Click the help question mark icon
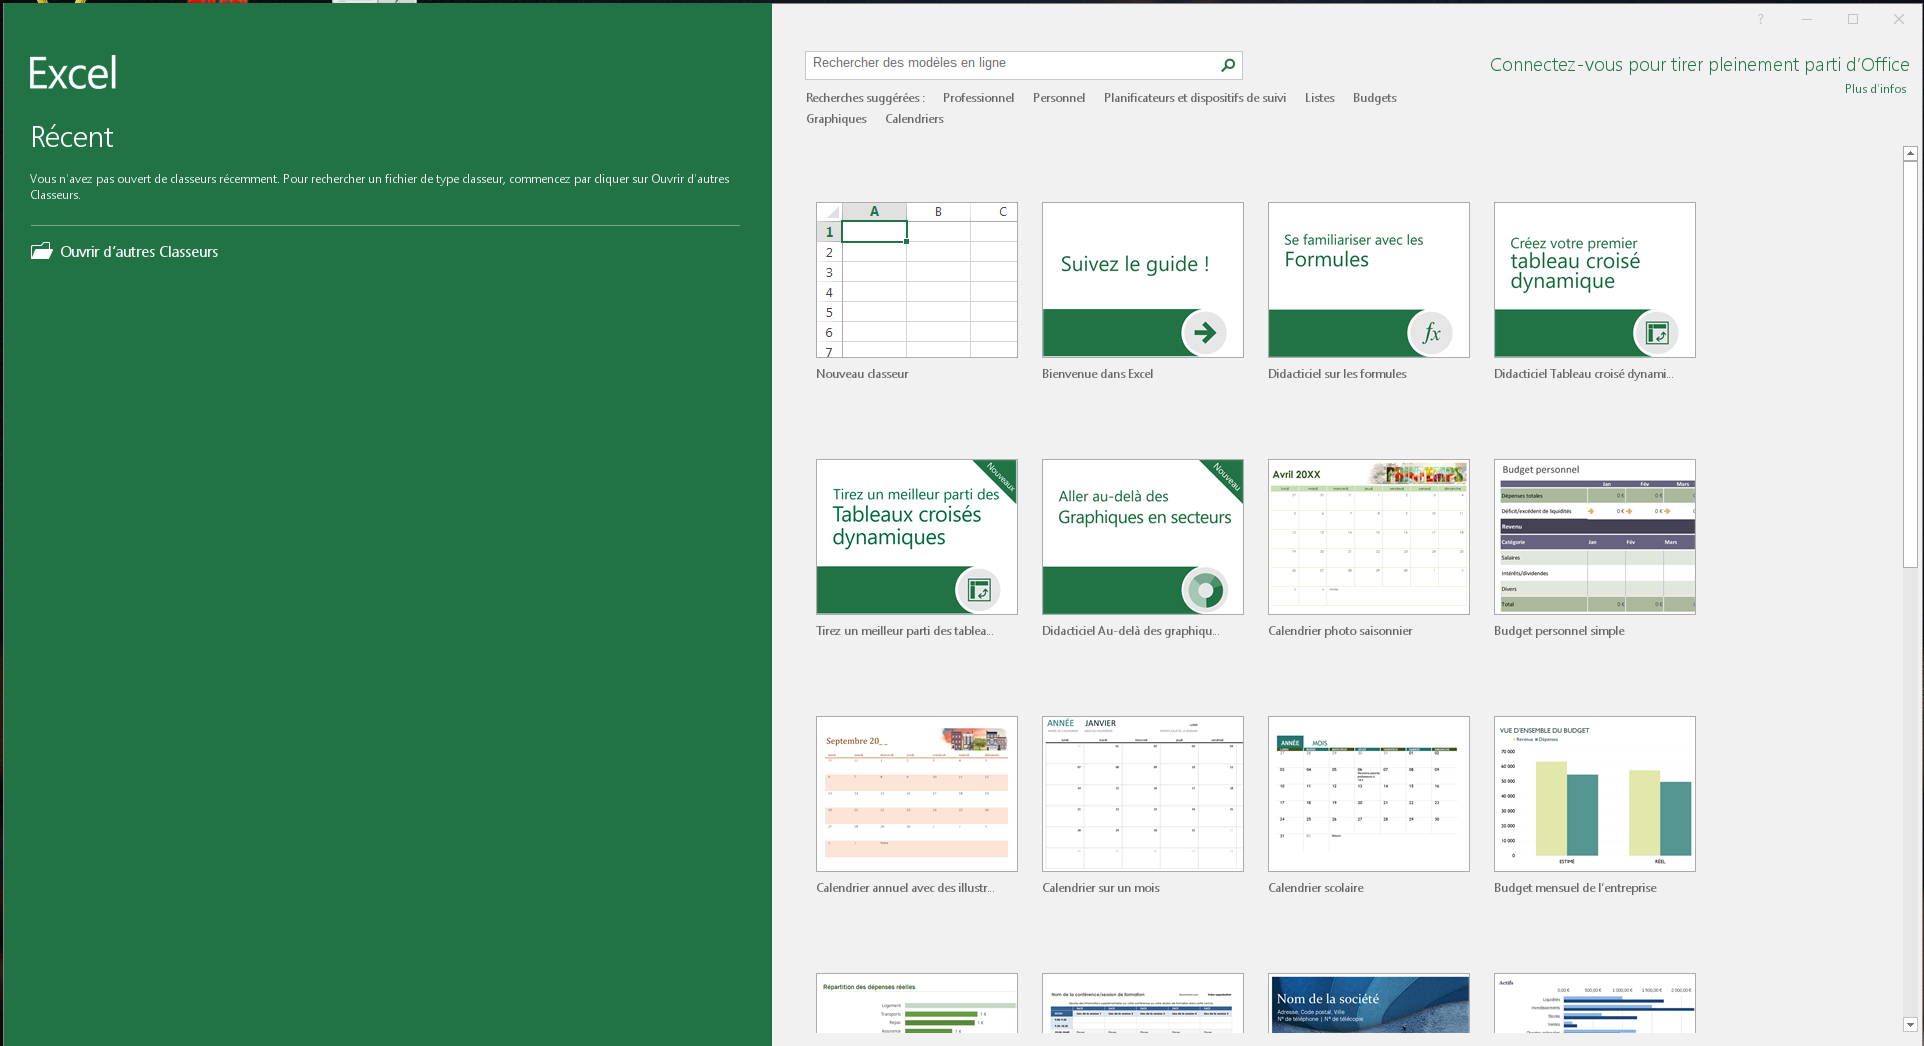The image size is (1924, 1046). tap(1761, 19)
